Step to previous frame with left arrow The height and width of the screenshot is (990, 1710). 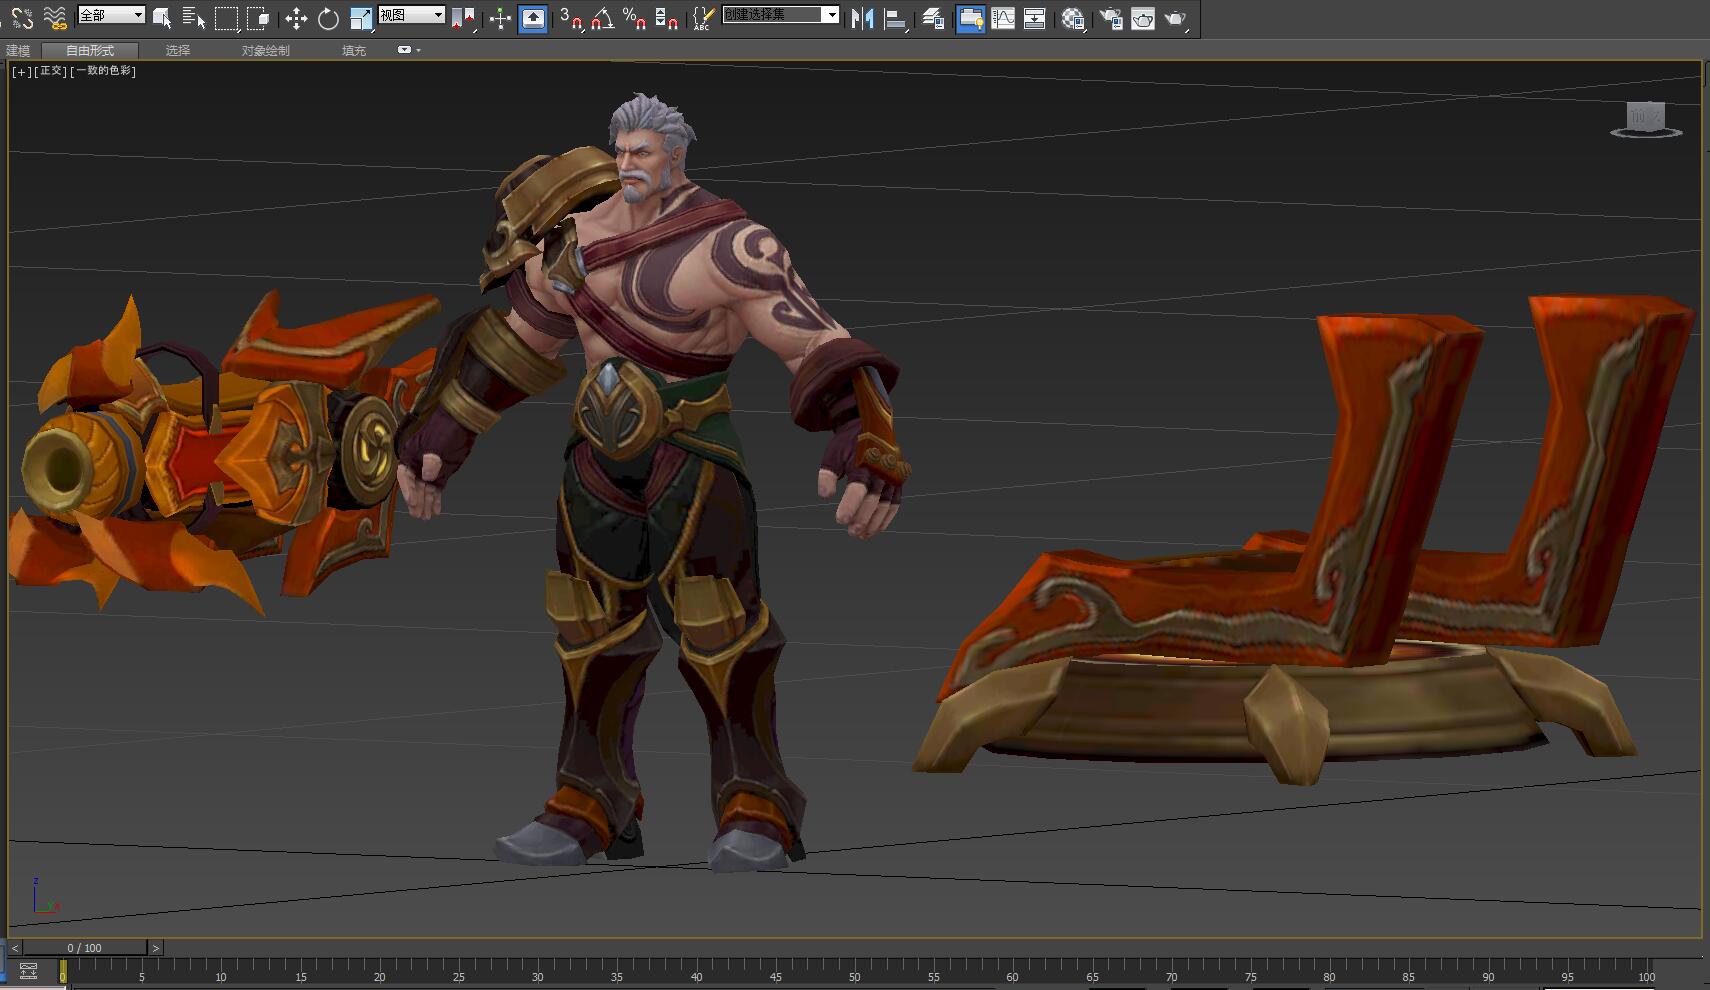pyautogui.click(x=14, y=947)
